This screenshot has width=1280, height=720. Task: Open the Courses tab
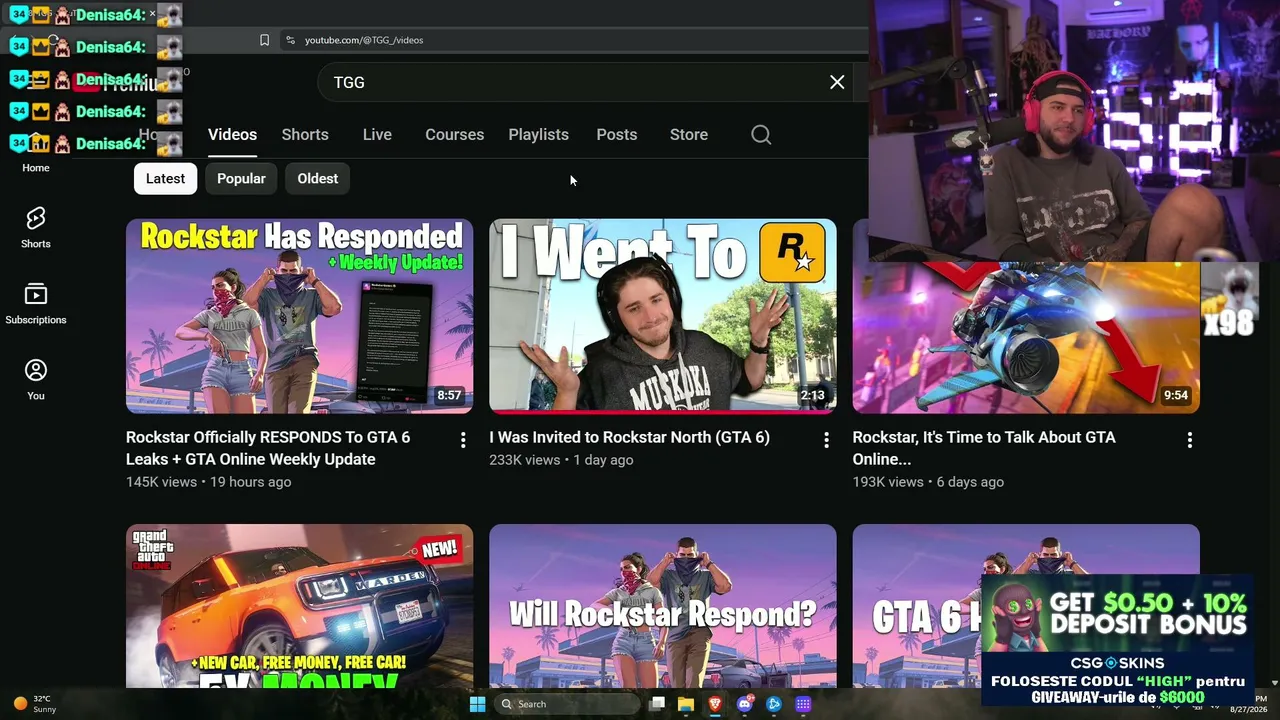click(454, 135)
